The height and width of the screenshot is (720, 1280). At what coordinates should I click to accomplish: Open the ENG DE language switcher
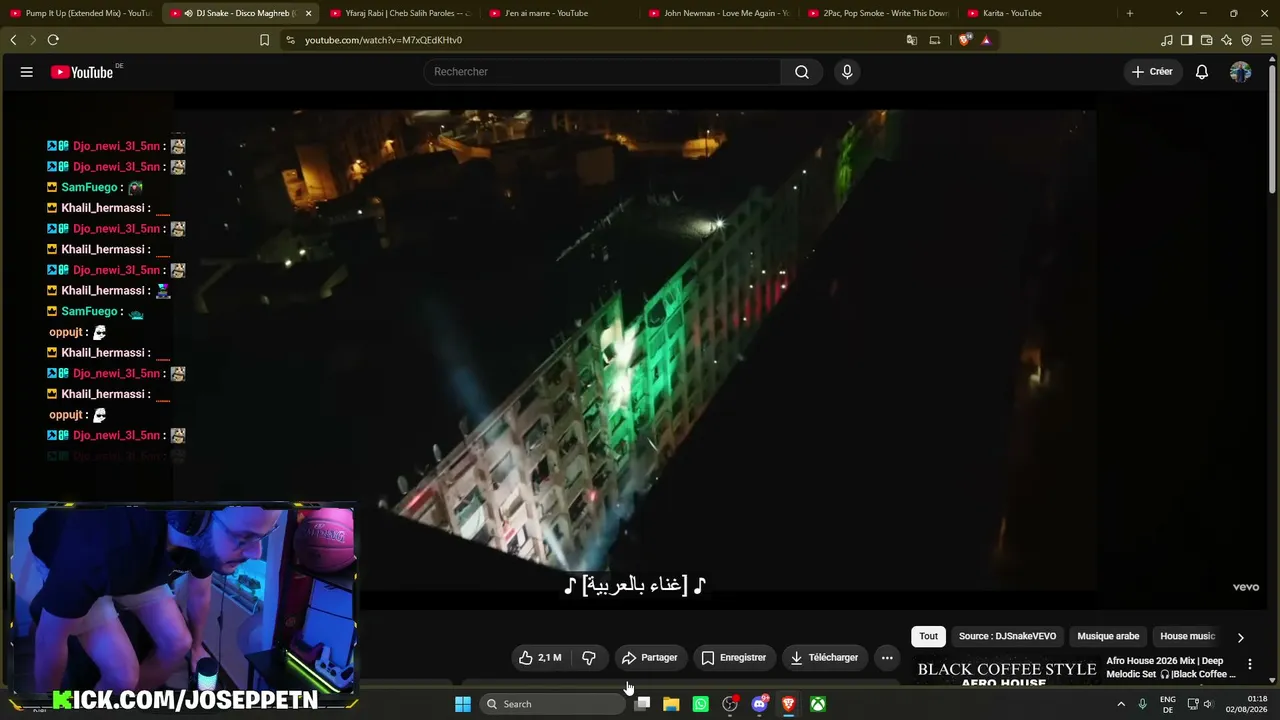(1168, 704)
